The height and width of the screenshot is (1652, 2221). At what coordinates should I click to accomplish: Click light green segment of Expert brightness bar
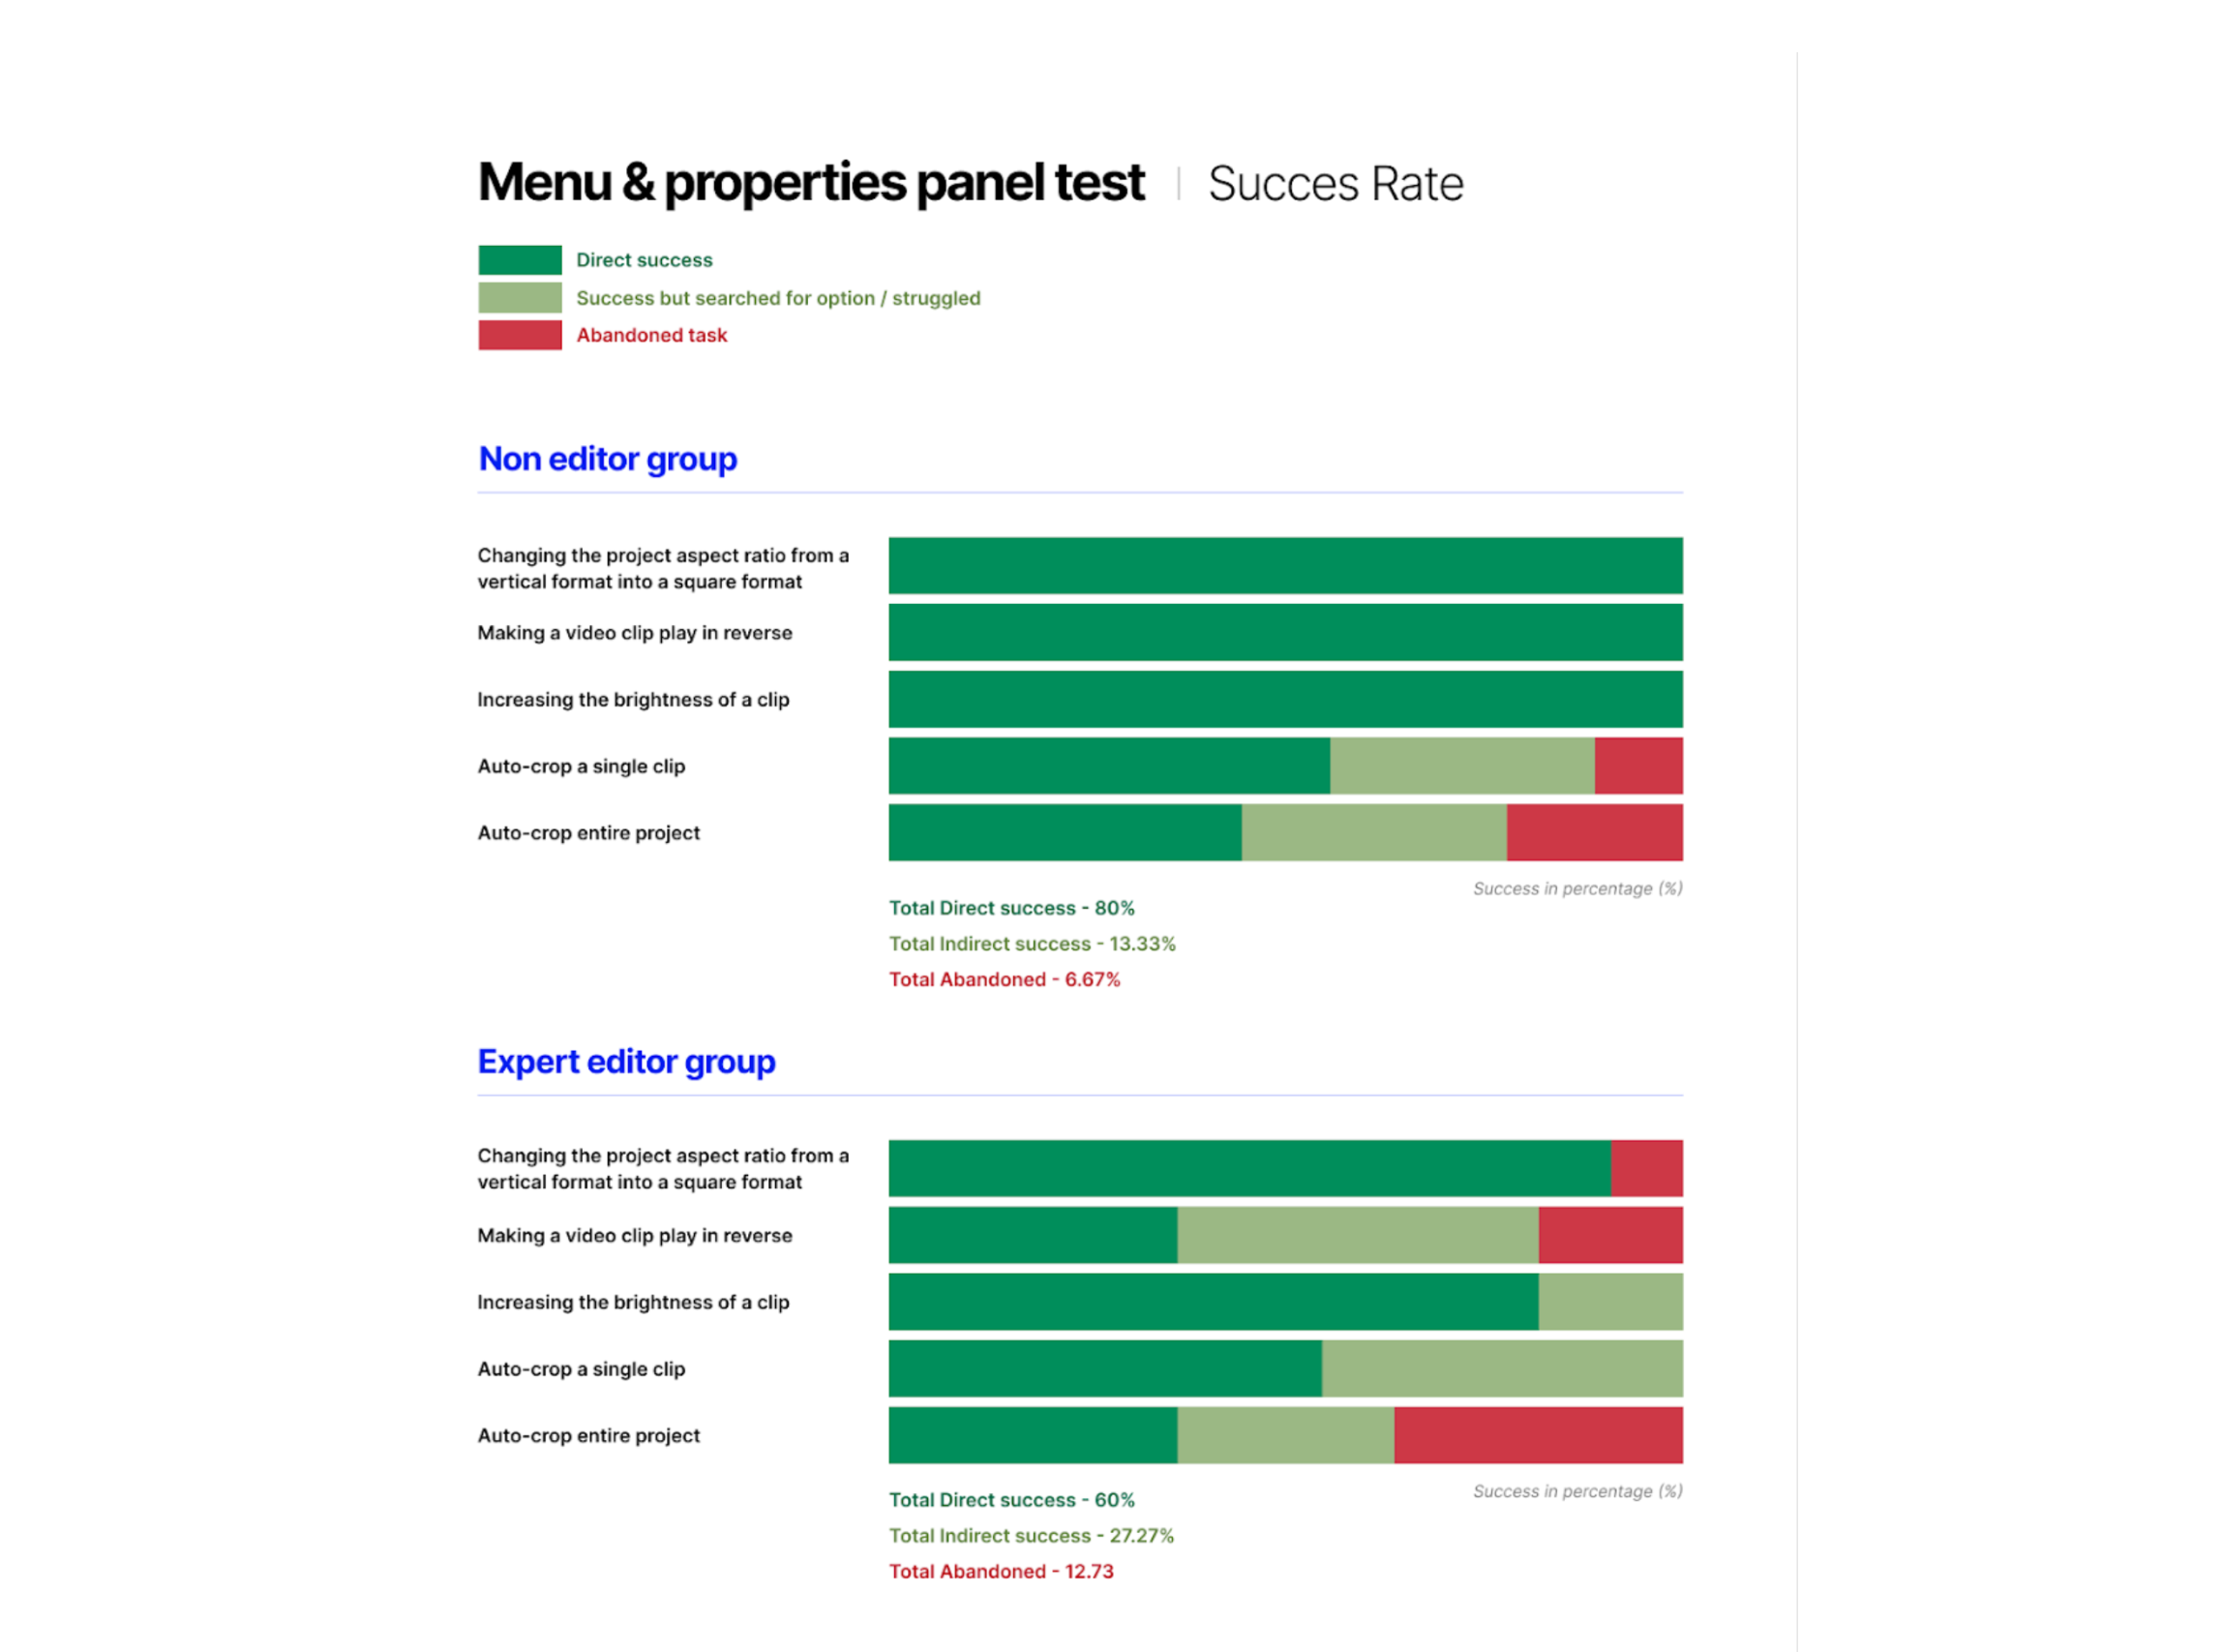1609,1302
